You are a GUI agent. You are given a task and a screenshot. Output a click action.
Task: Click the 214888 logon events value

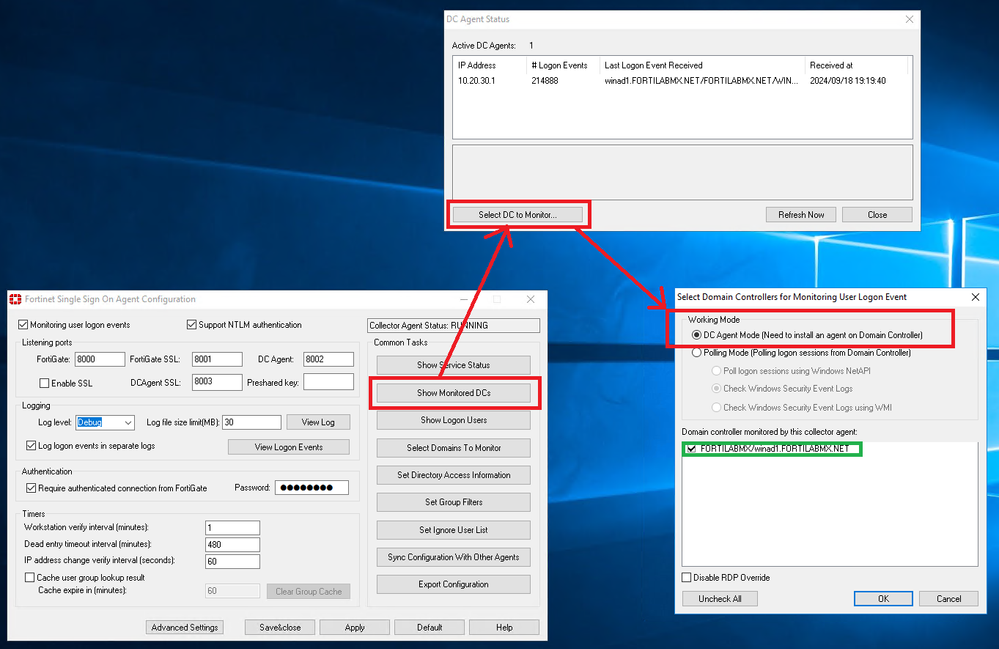[x=545, y=81]
